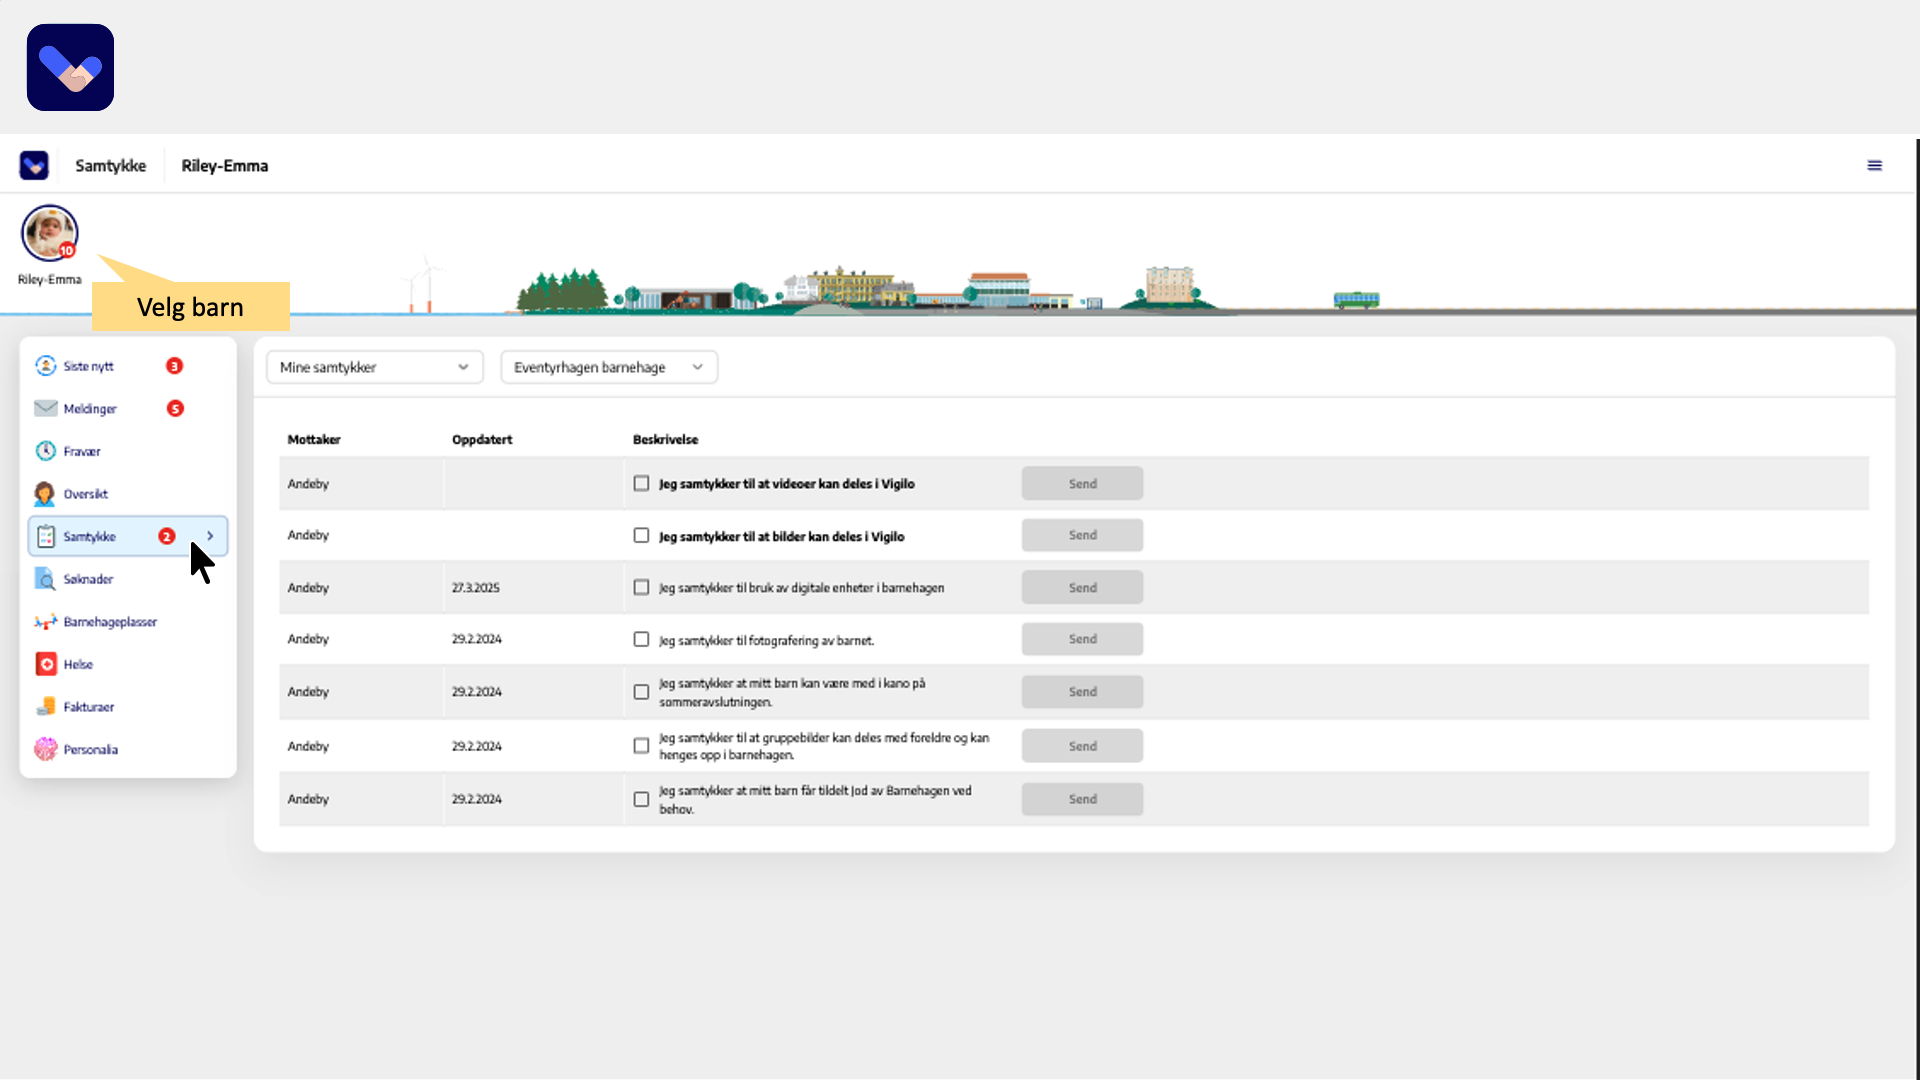Click the Samtykke header title
Image resolution: width=1920 pixels, height=1080 pixels.
point(110,166)
